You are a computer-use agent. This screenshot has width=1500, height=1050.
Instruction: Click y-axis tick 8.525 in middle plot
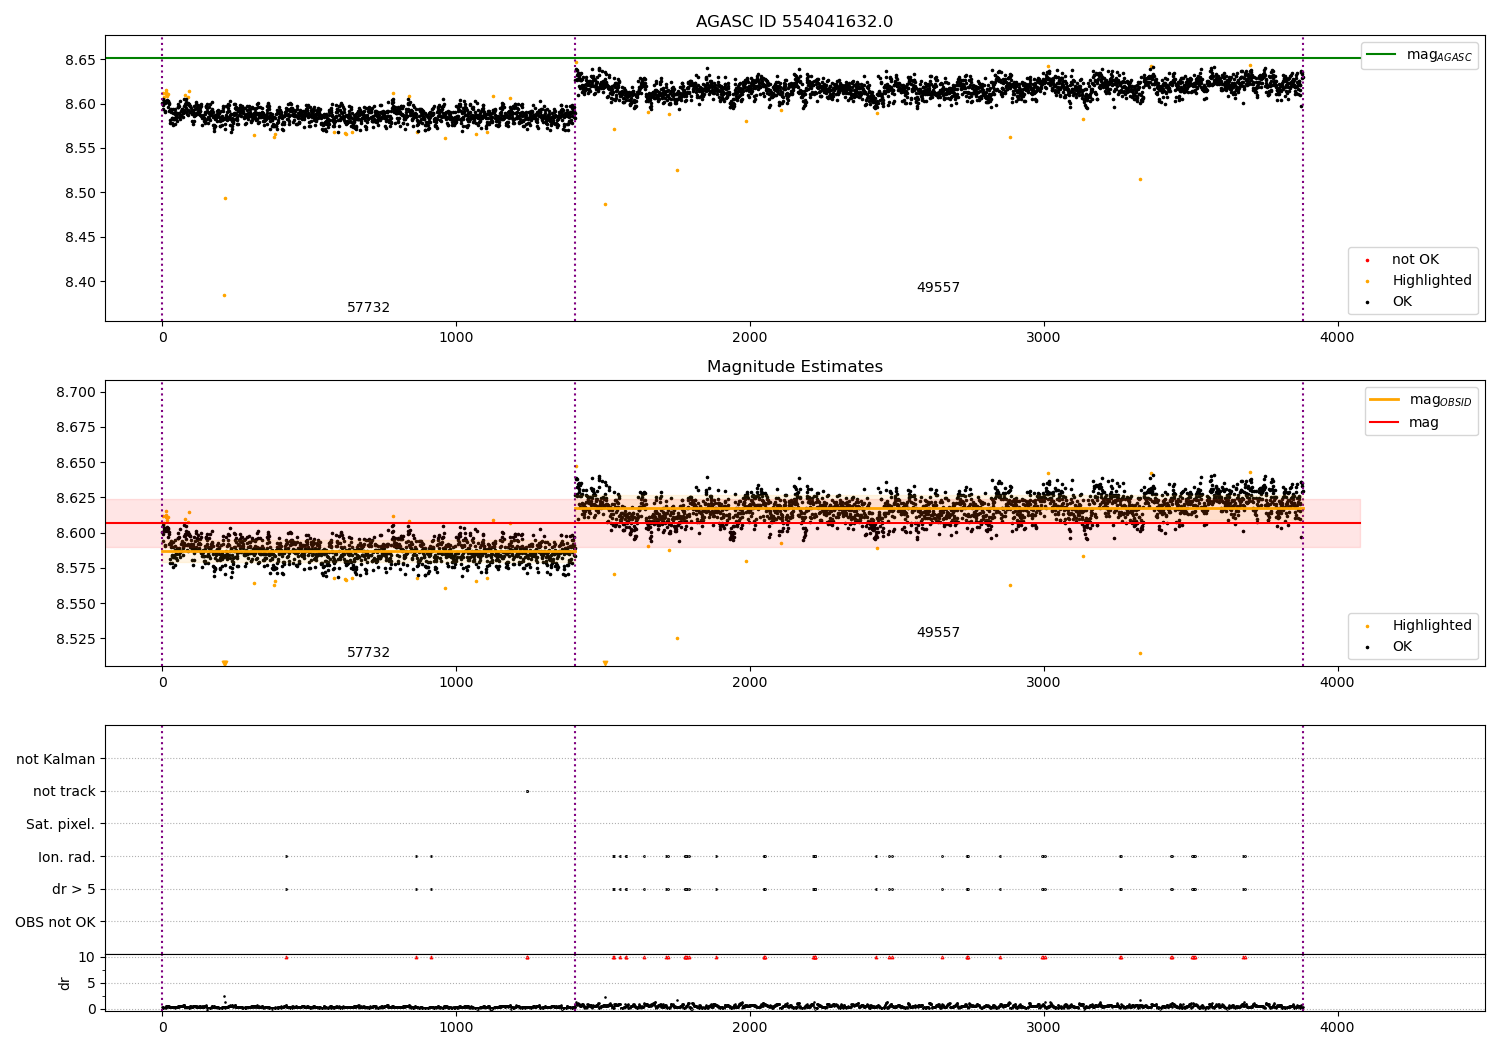[76, 639]
